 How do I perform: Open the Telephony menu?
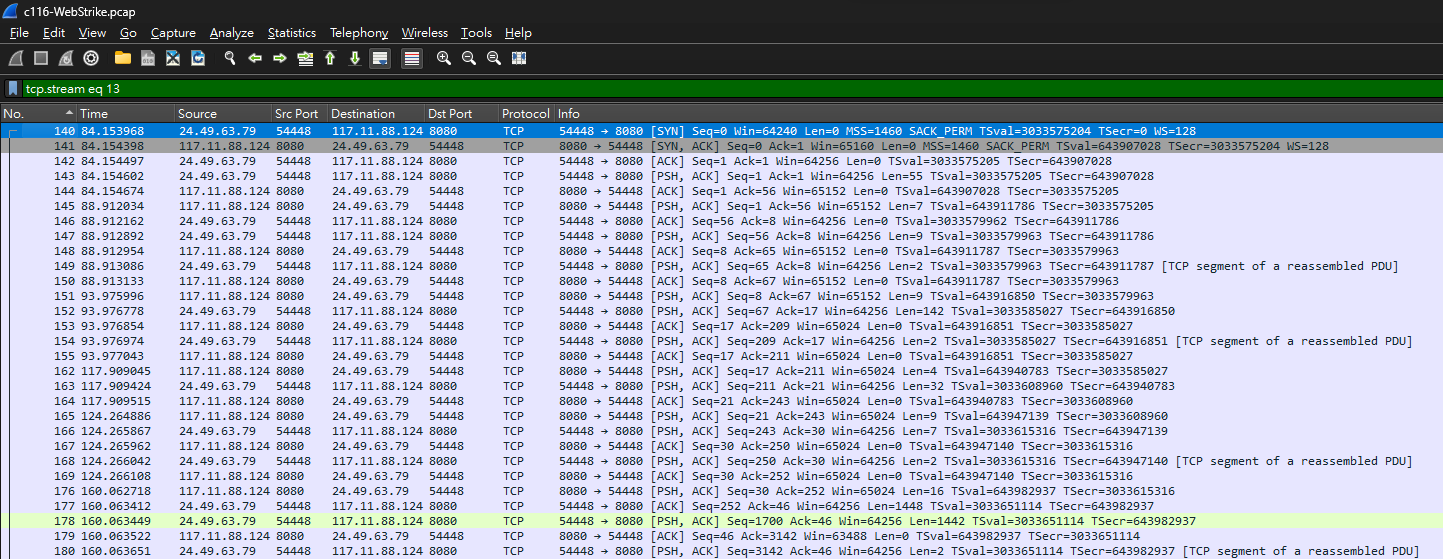pos(359,33)
